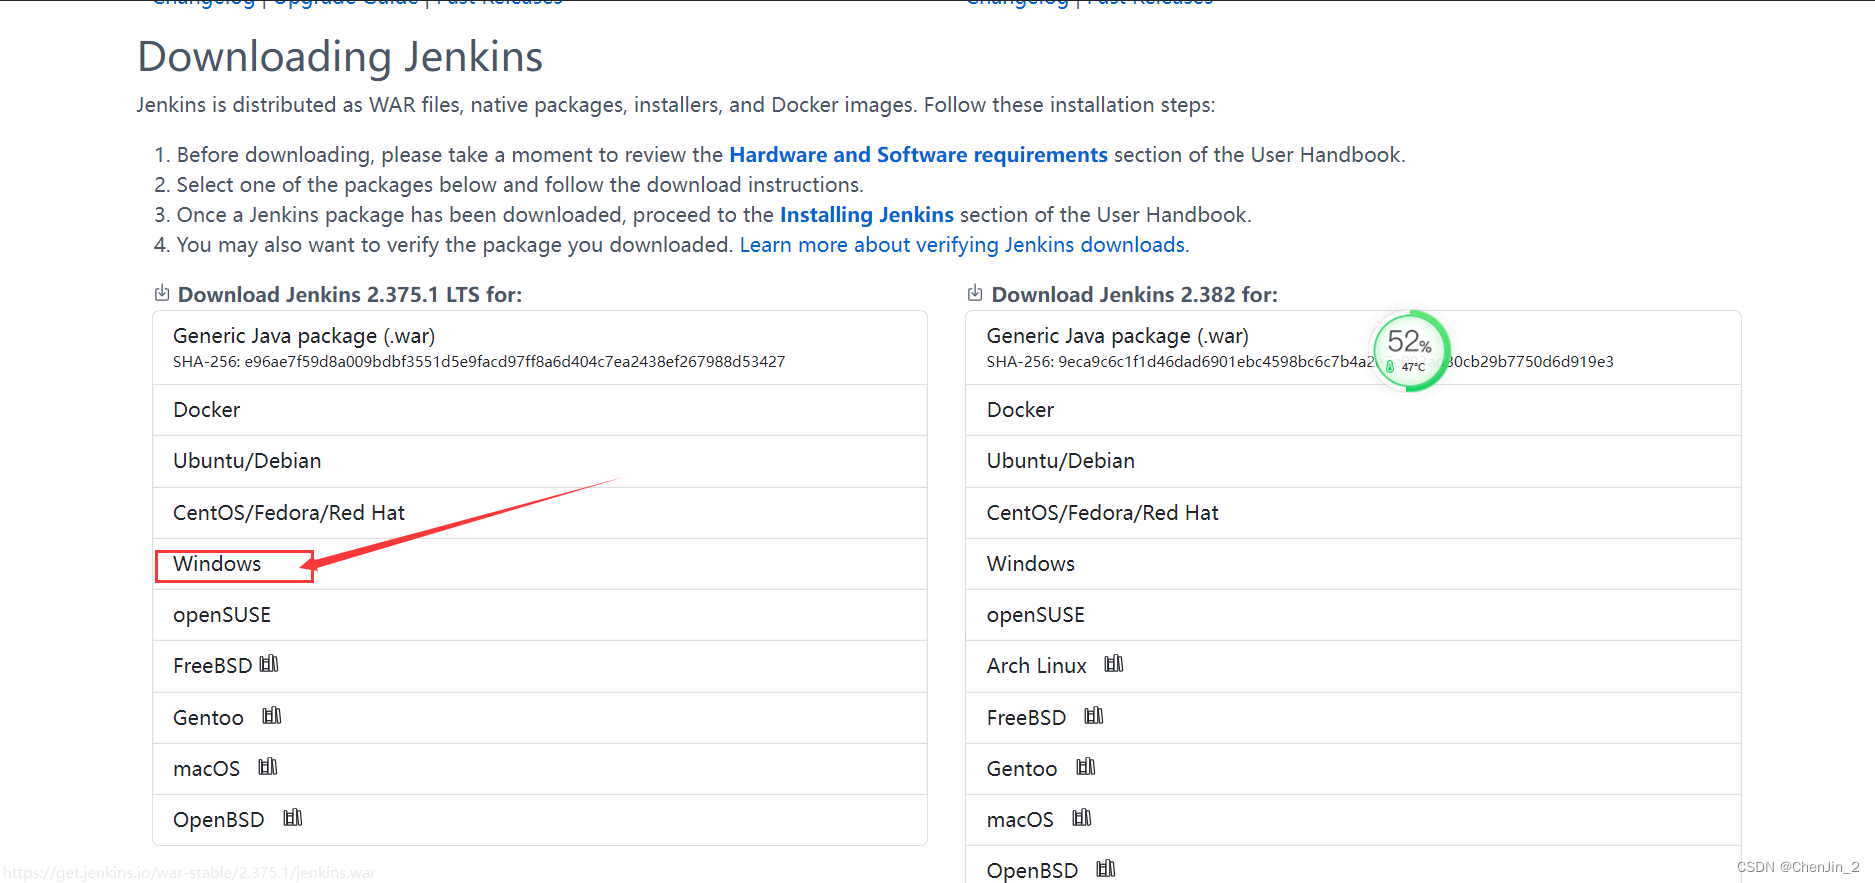Select Ubuntu/Debian under the 2.382 list
The width and height of the screenshot is (1875, 883).
point(1353,461)
